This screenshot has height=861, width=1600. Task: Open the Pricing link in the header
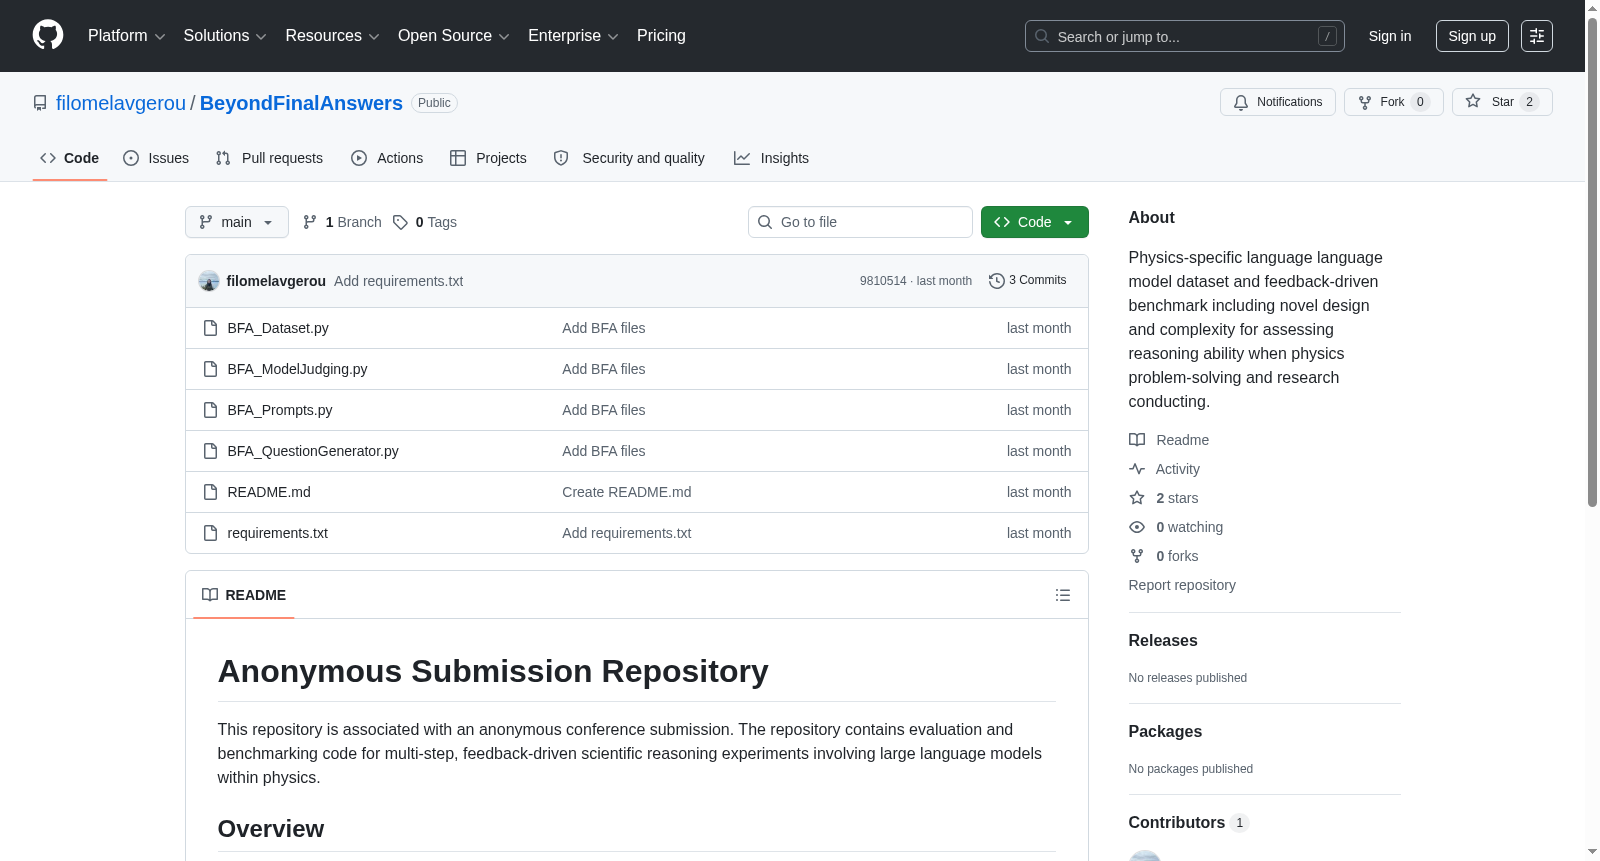pos(661,36)
